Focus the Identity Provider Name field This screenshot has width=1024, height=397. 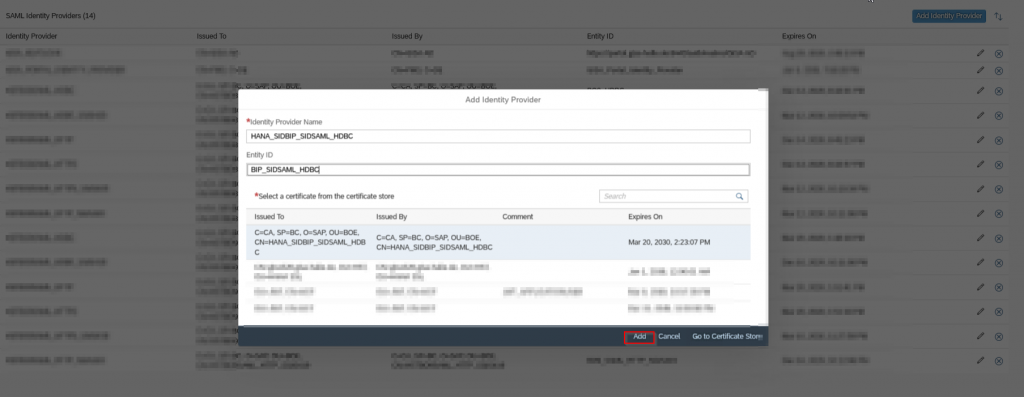[x=498, y=136]
